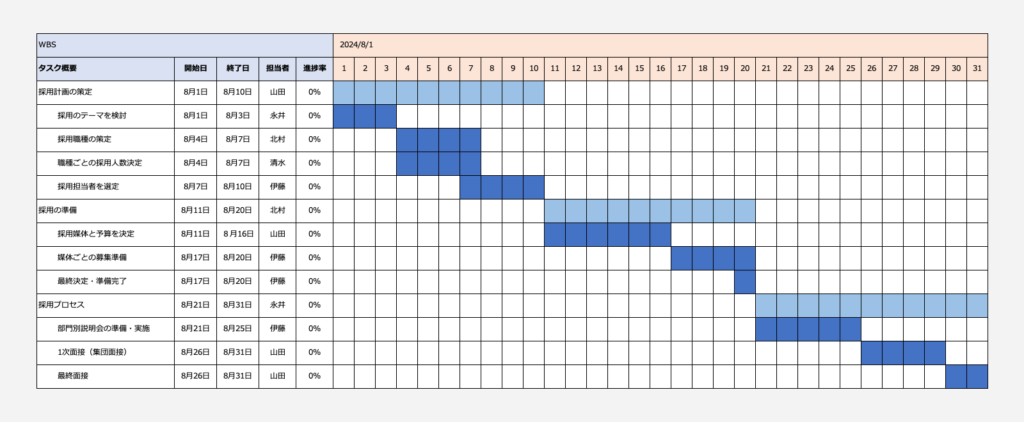Screen dimensions: 1024x422
Task: Click the 採用プロセス task row label
Action: pos(105,305)
